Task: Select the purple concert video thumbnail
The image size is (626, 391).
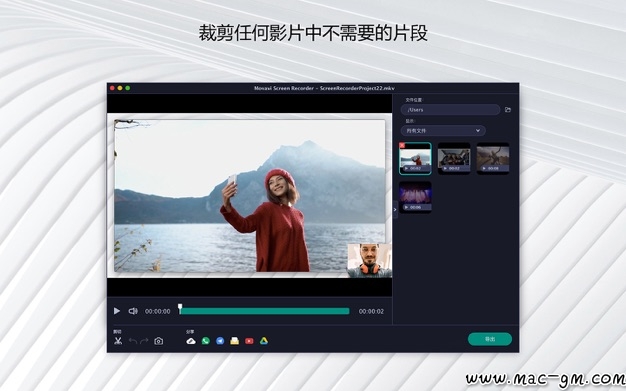Action: (415, 197)
